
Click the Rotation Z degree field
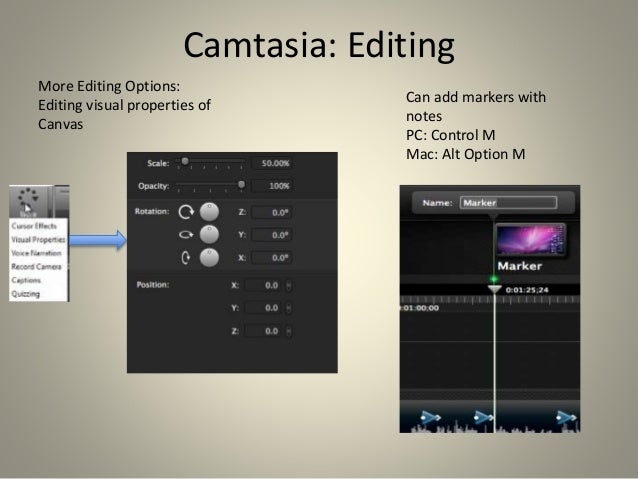click(272, 212)
